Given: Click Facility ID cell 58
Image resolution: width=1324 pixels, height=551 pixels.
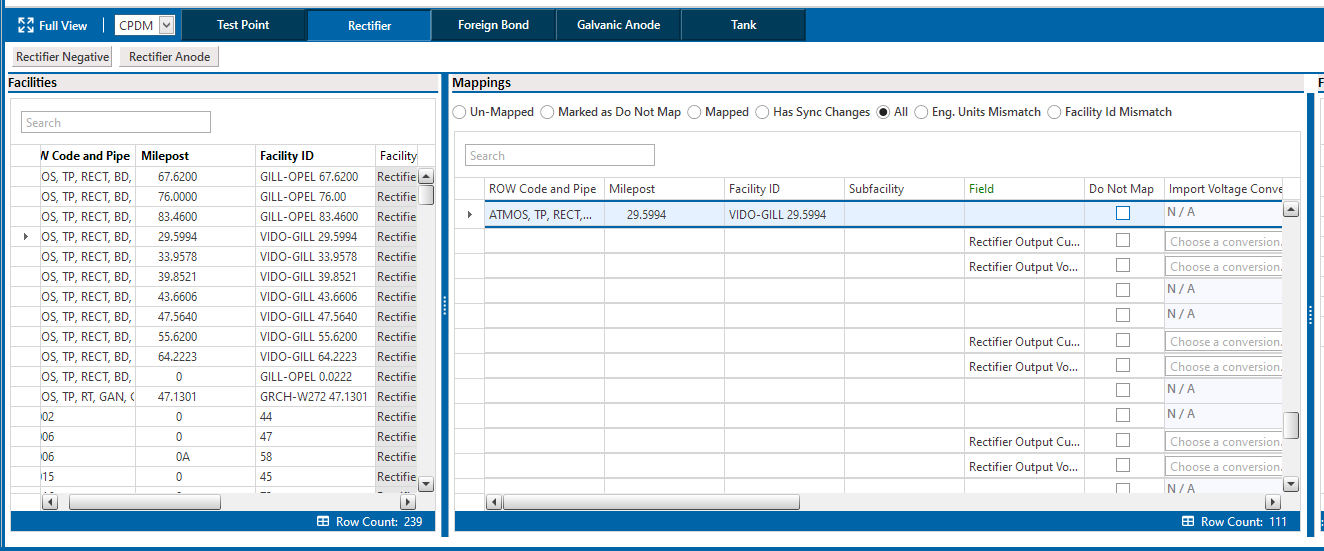Looking at the screenshot, I should coord(316,457).
